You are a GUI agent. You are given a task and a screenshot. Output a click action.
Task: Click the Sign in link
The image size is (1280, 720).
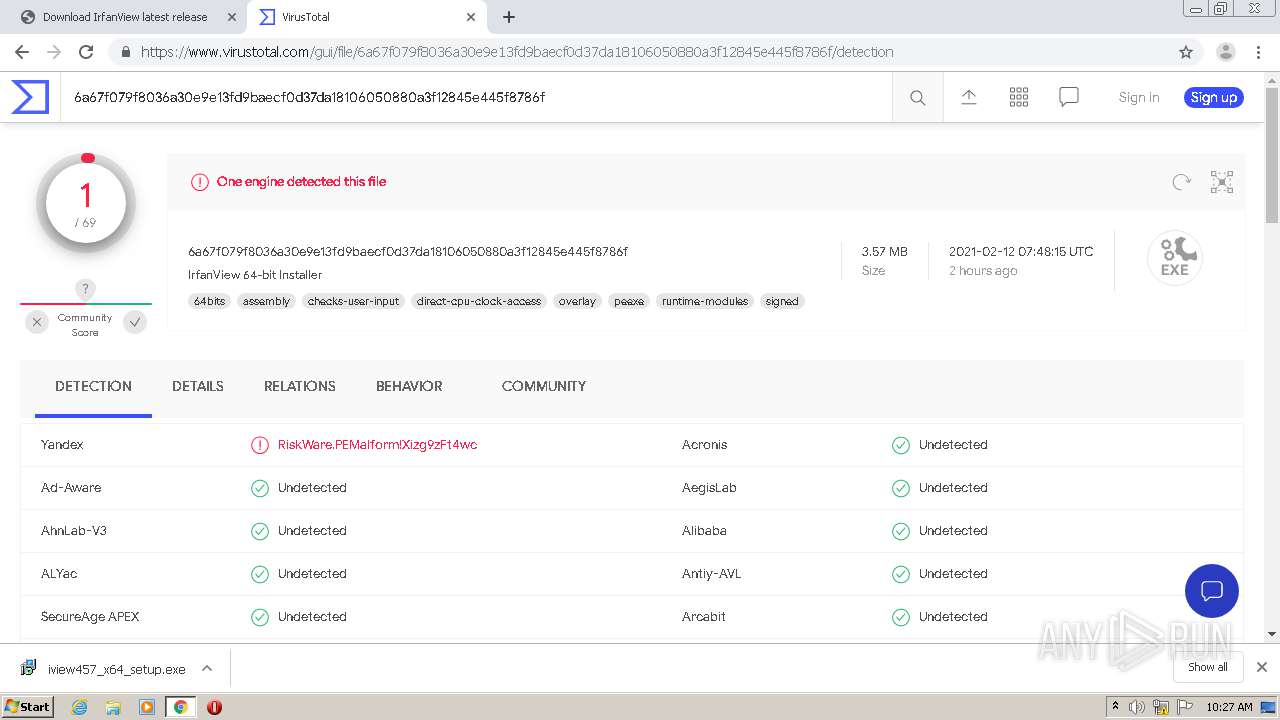point(1139,97)
